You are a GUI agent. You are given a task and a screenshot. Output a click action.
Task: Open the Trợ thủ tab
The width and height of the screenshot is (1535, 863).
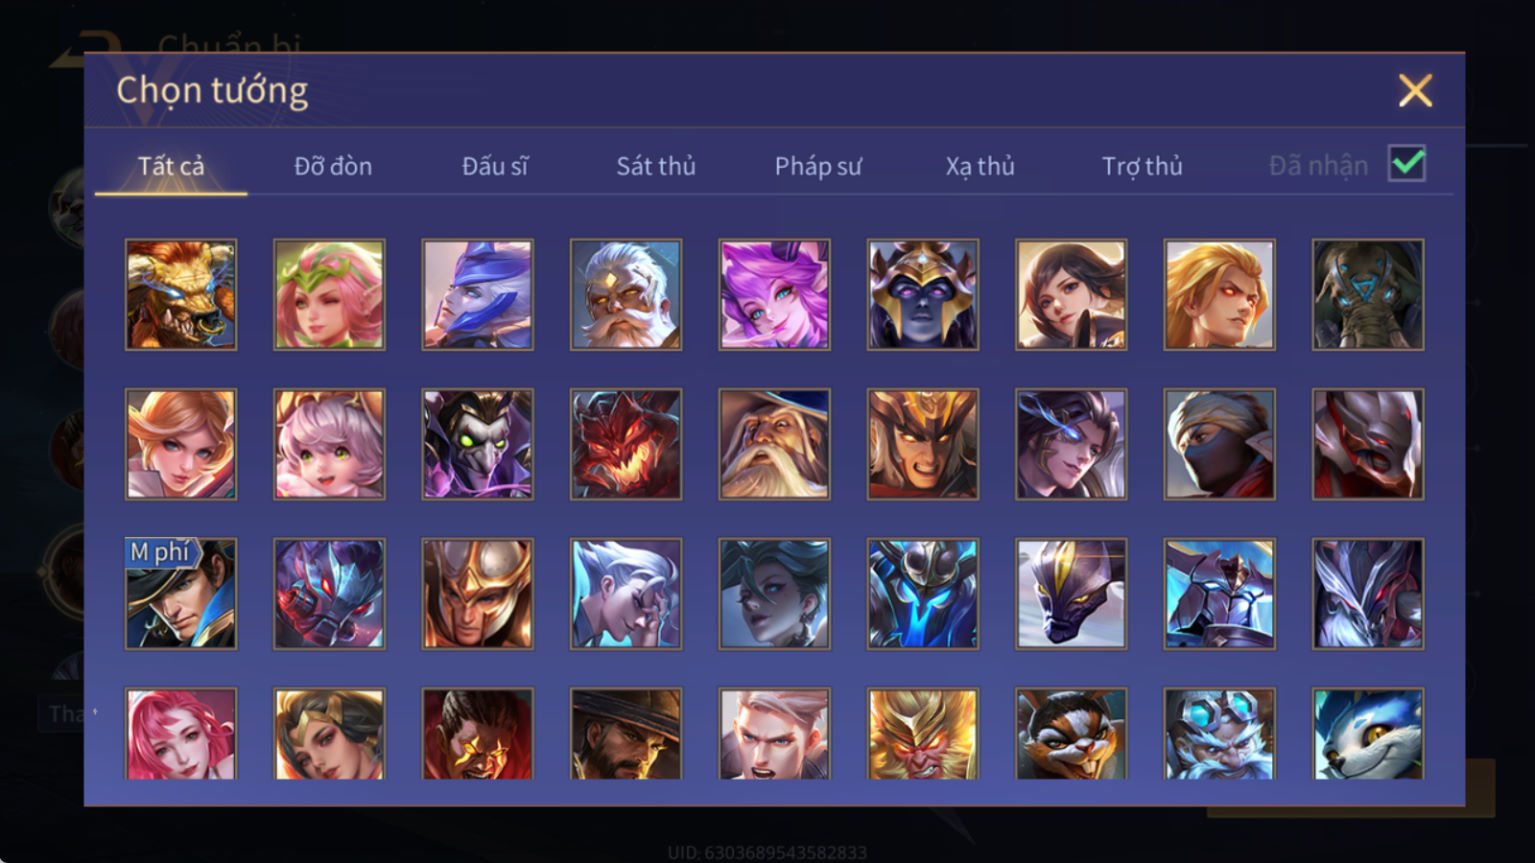point(1142,166)
